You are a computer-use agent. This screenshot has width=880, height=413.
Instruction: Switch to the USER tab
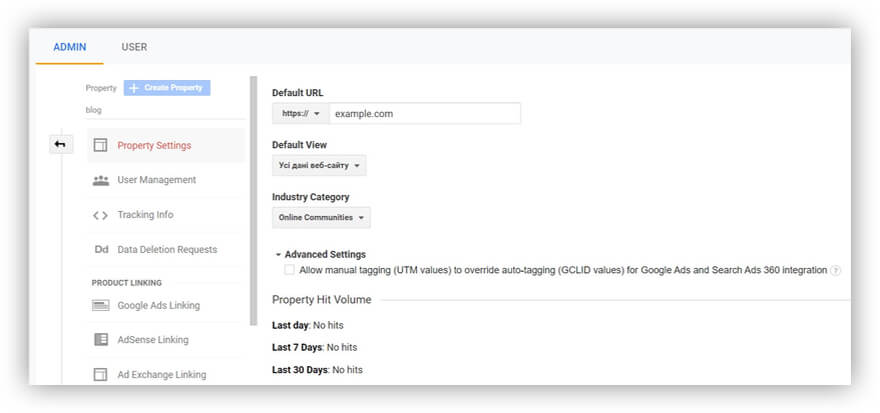[134, 47]
